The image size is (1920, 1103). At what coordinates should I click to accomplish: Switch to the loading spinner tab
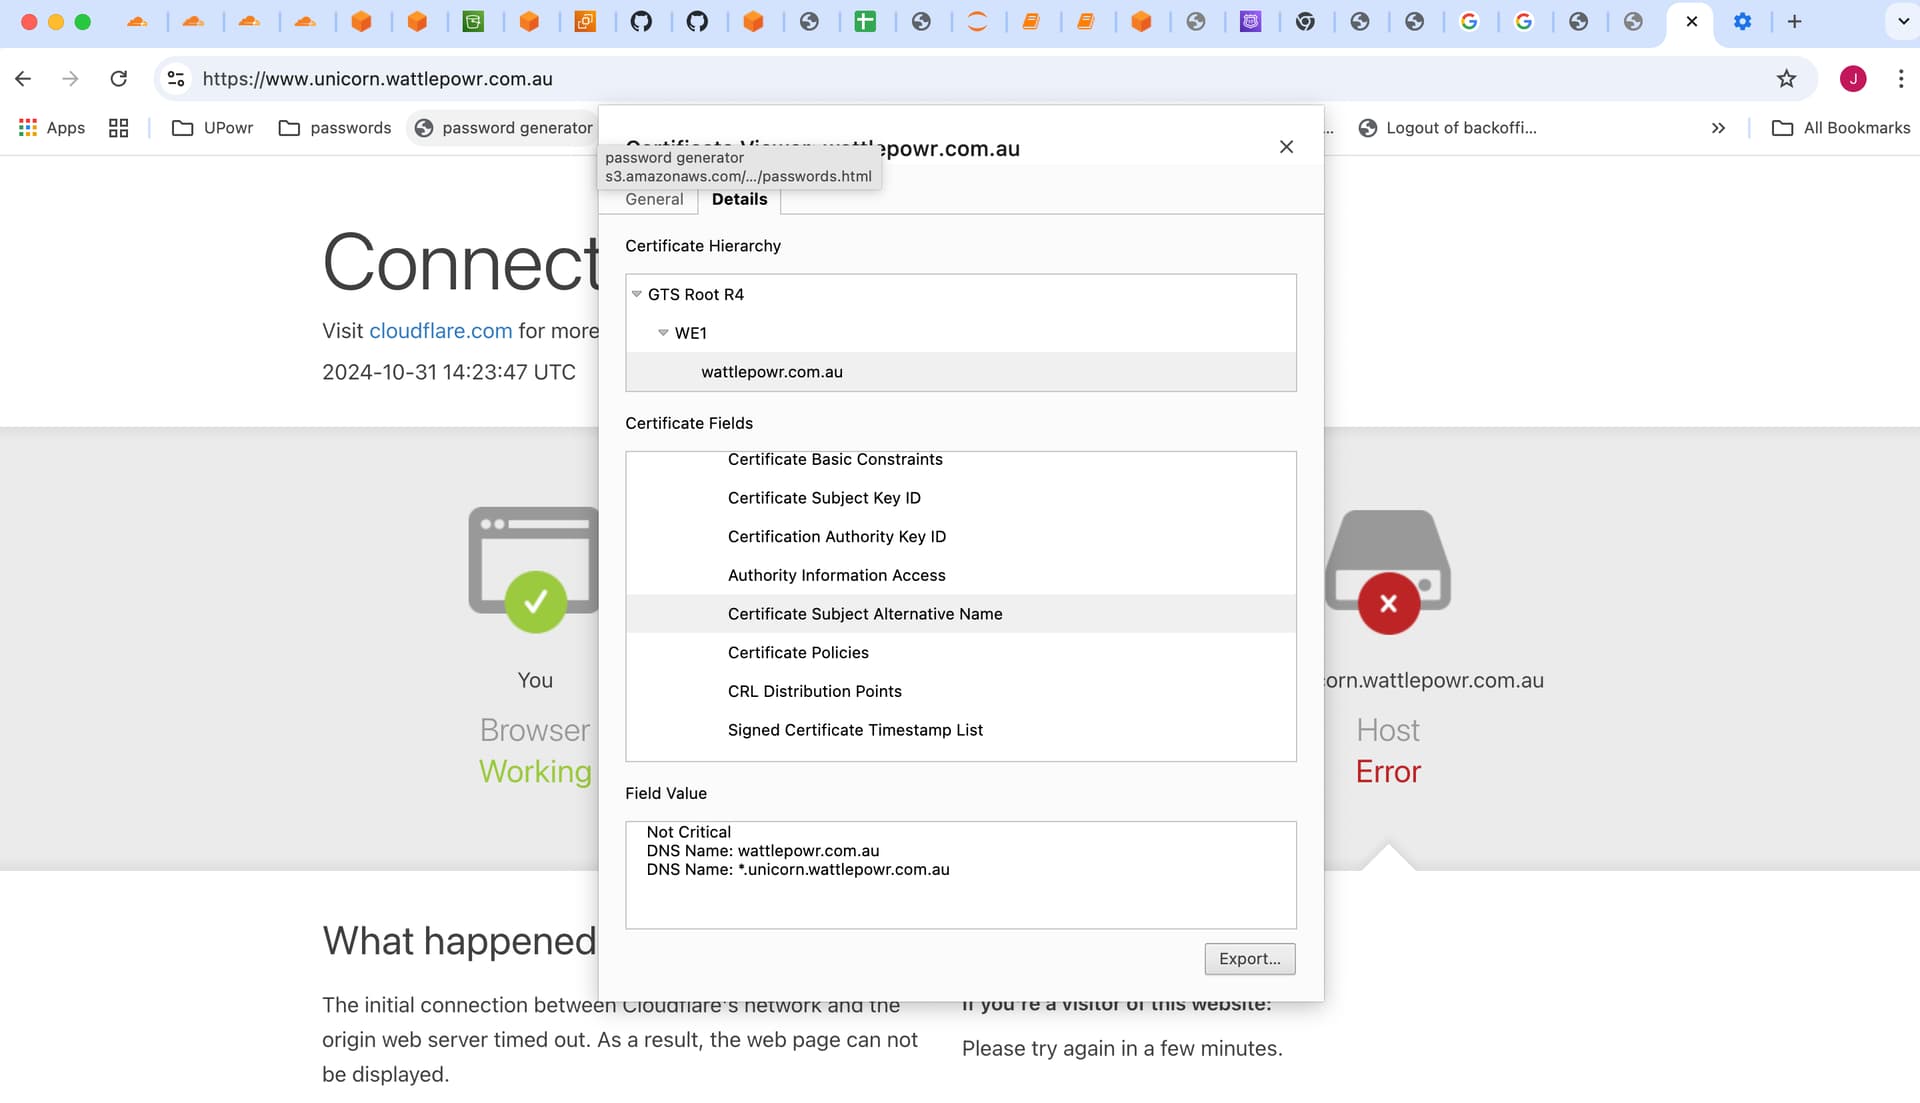point(977,21)
